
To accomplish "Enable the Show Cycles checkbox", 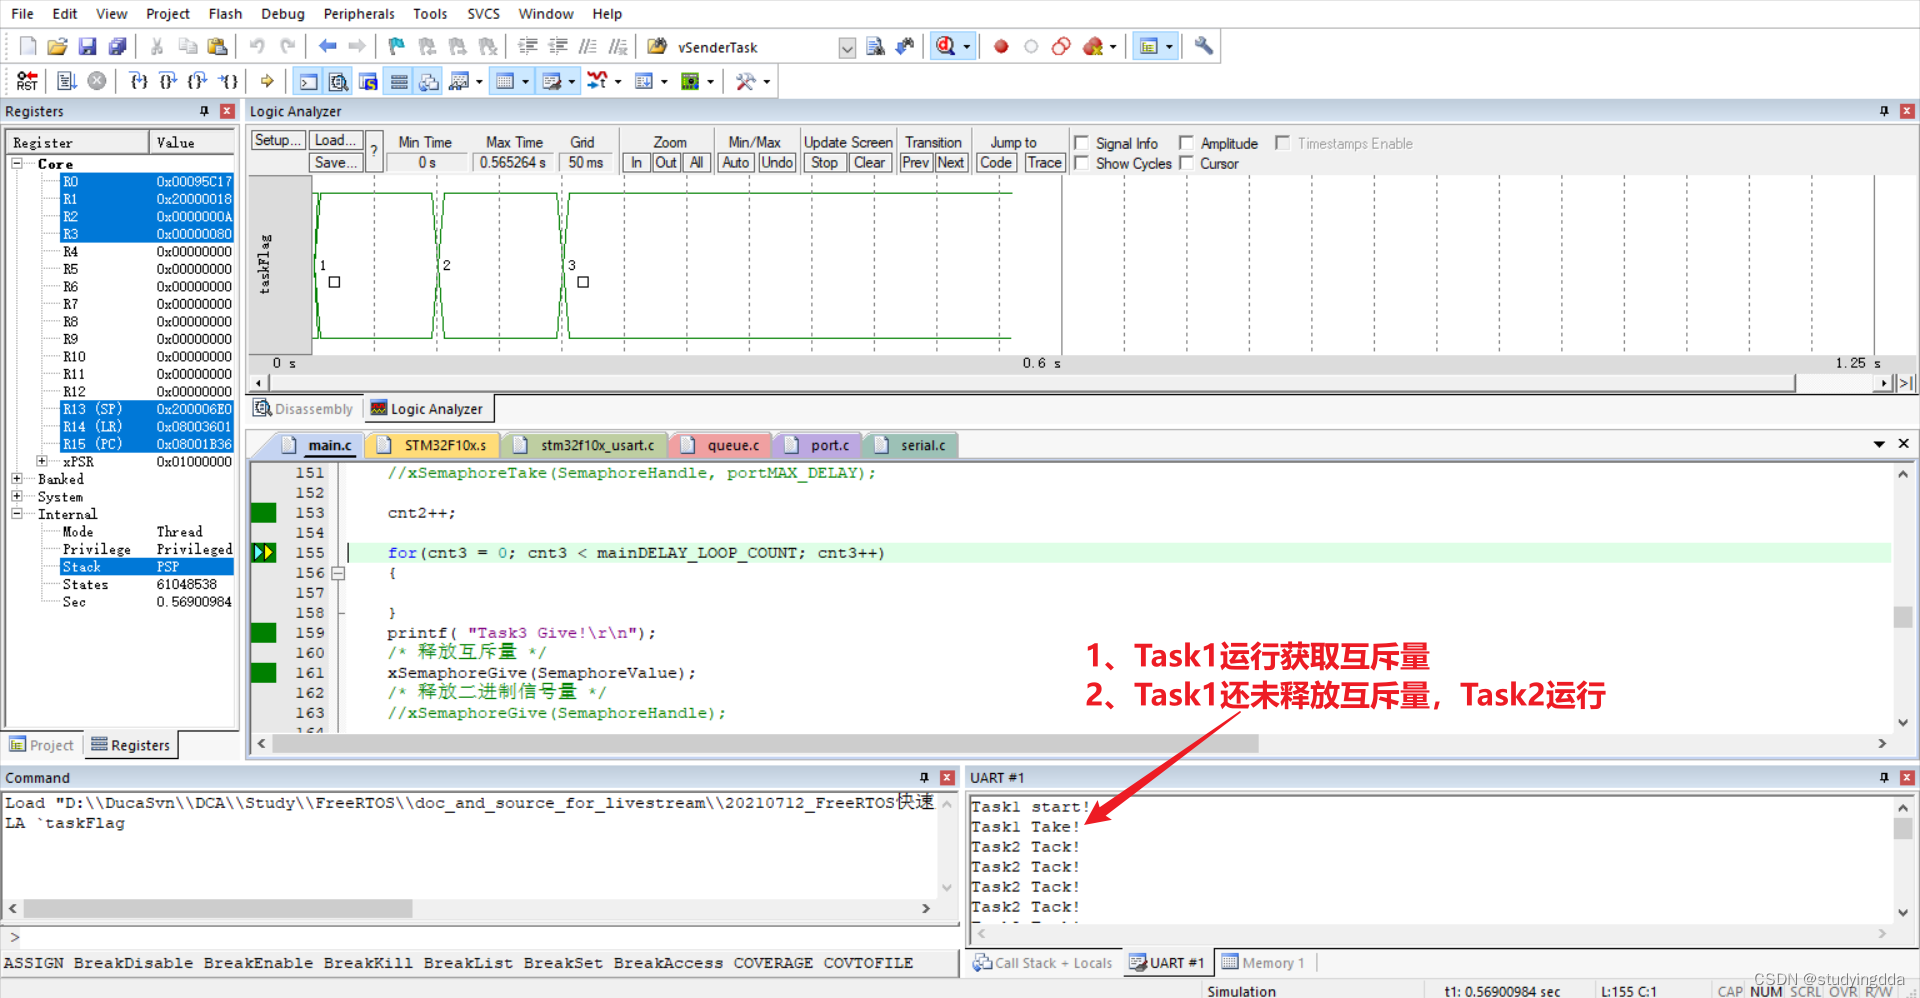I will [x=1081, y=163].
